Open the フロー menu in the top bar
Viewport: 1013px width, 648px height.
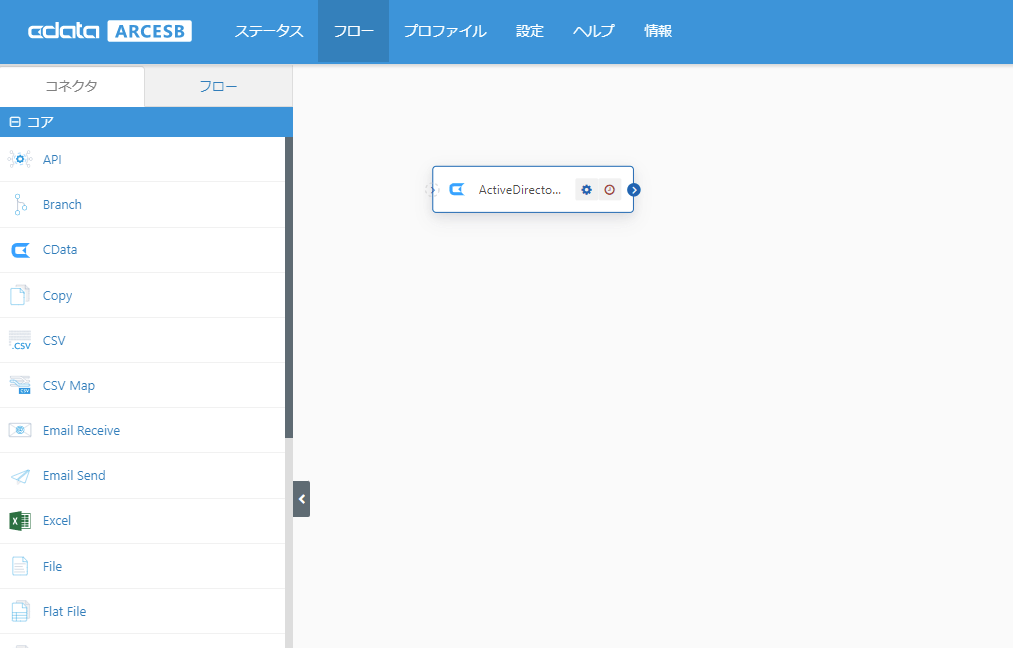point(353,31)
